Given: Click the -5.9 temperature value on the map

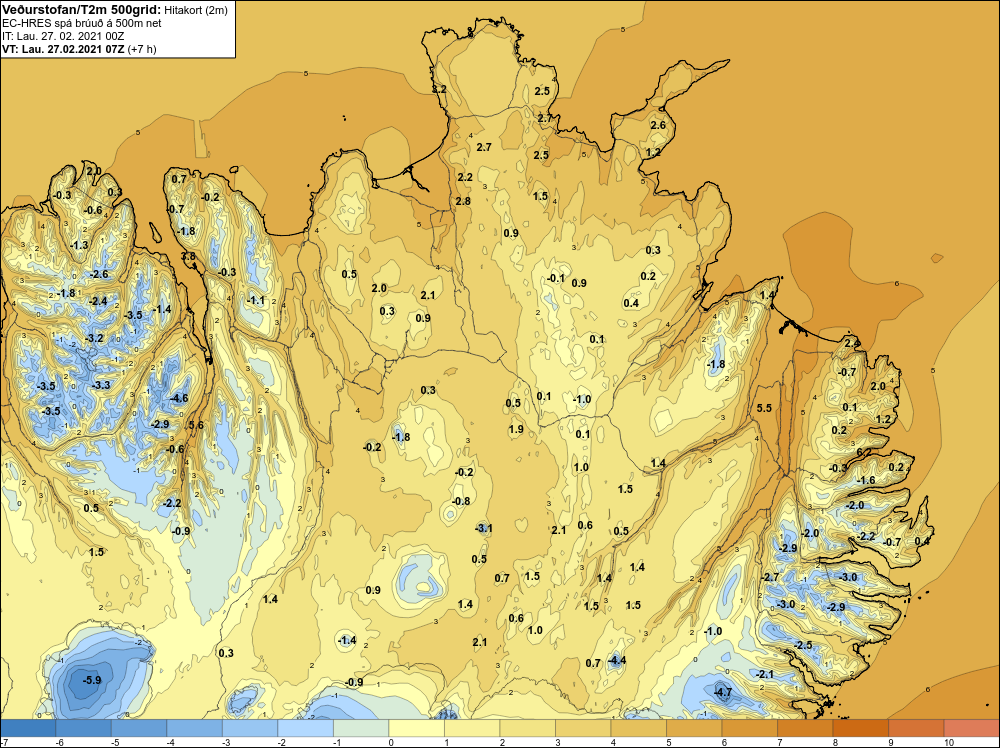Looking at the screenshot, I should click(92, 680).
